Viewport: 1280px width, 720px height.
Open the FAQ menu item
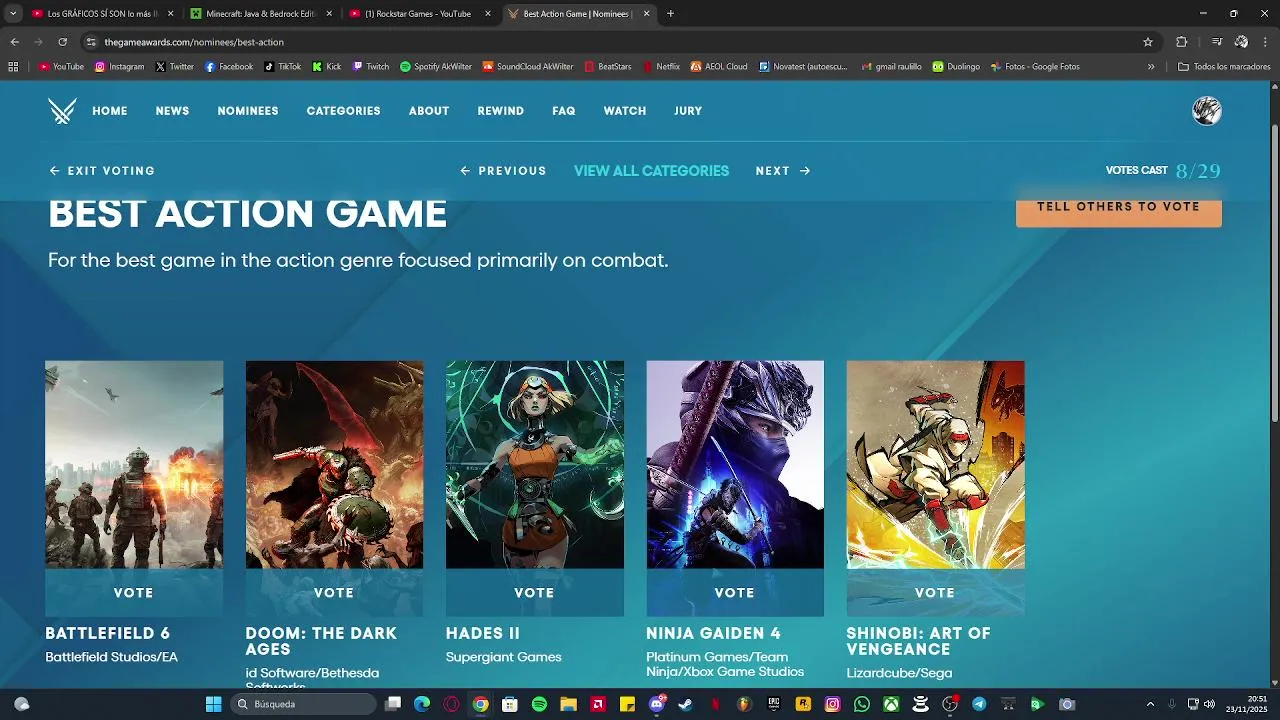pos(564,111)
